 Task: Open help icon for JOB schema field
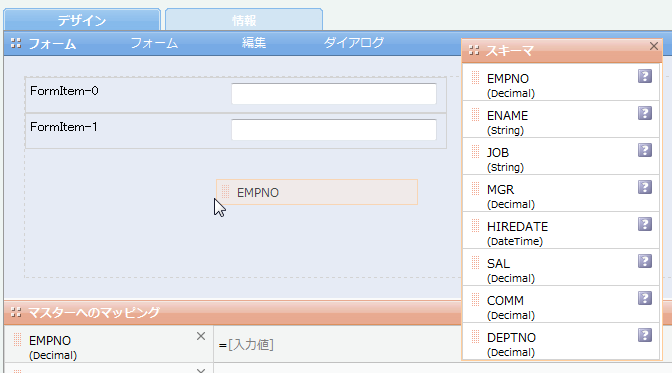tap(645, 150)
